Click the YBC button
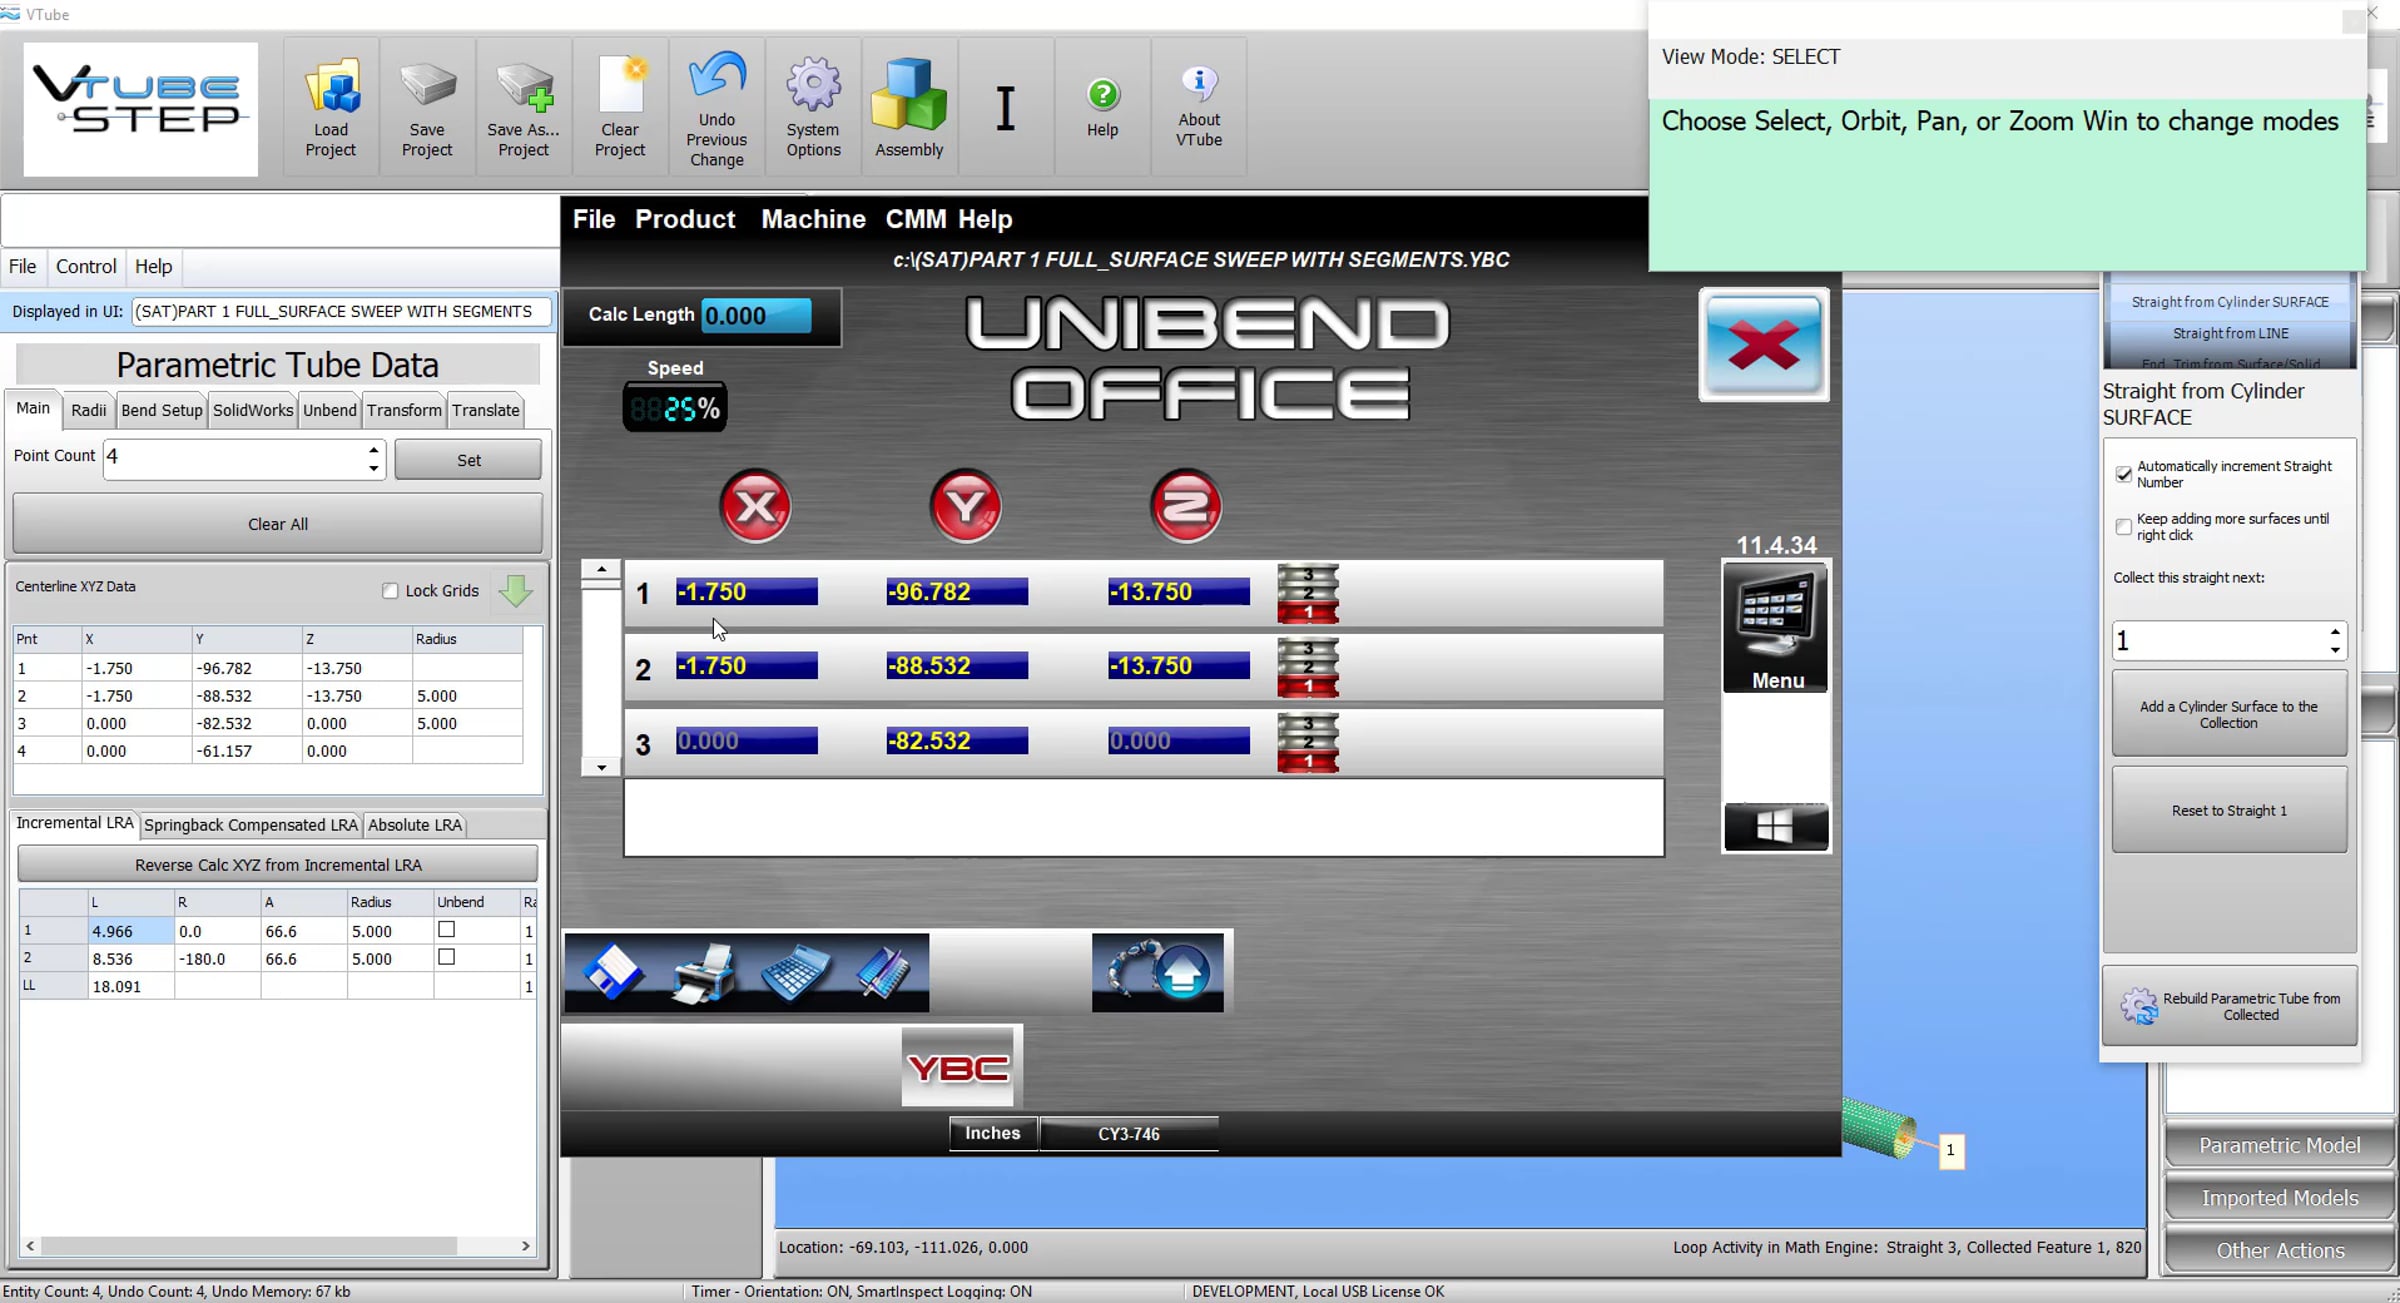This screenshot has height=1303, width=2400. [958, 1068]
